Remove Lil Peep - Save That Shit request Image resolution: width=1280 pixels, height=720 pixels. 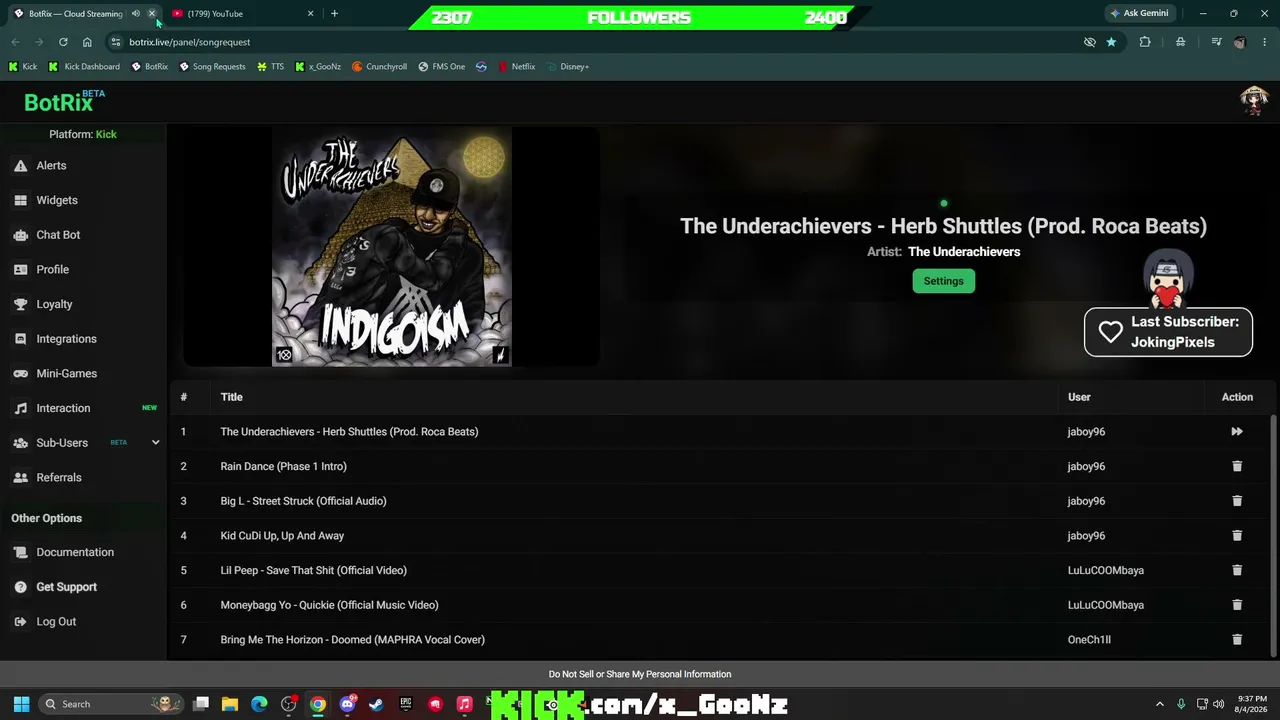click(x=1237, y=570)
